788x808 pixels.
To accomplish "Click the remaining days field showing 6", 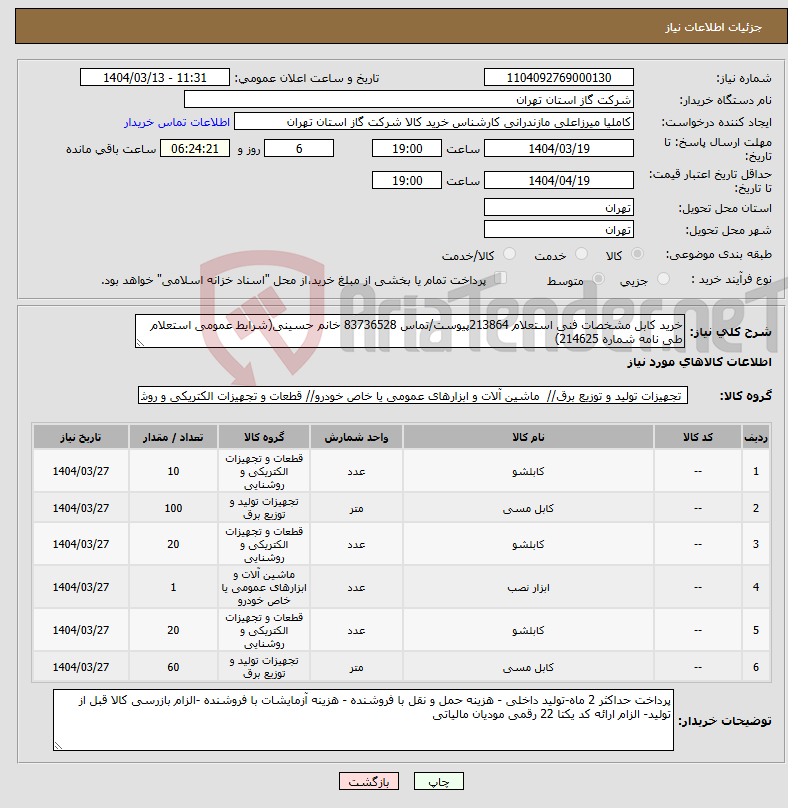I will [x=299, y=149].
